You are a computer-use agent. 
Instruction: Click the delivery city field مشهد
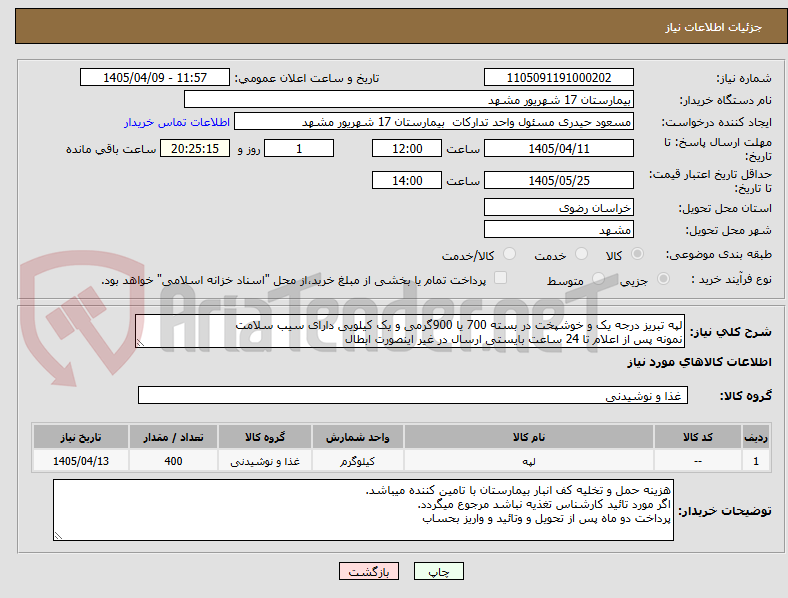[x=558, y=230]
